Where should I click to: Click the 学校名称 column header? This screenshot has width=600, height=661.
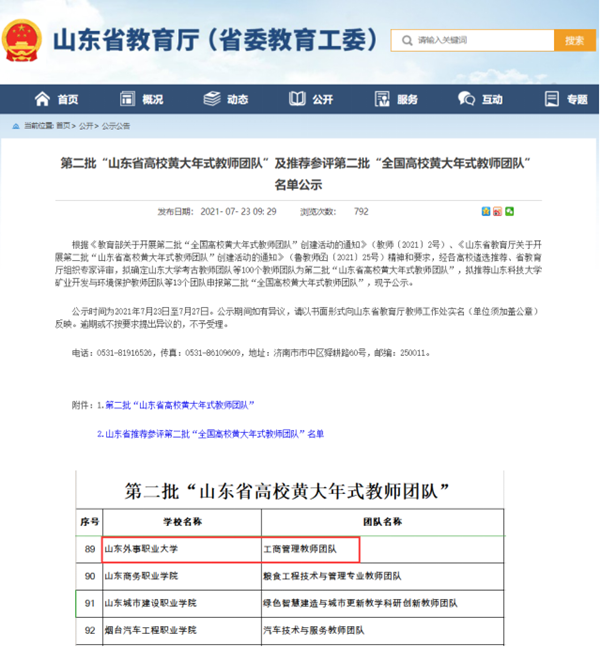coord(182,522)
